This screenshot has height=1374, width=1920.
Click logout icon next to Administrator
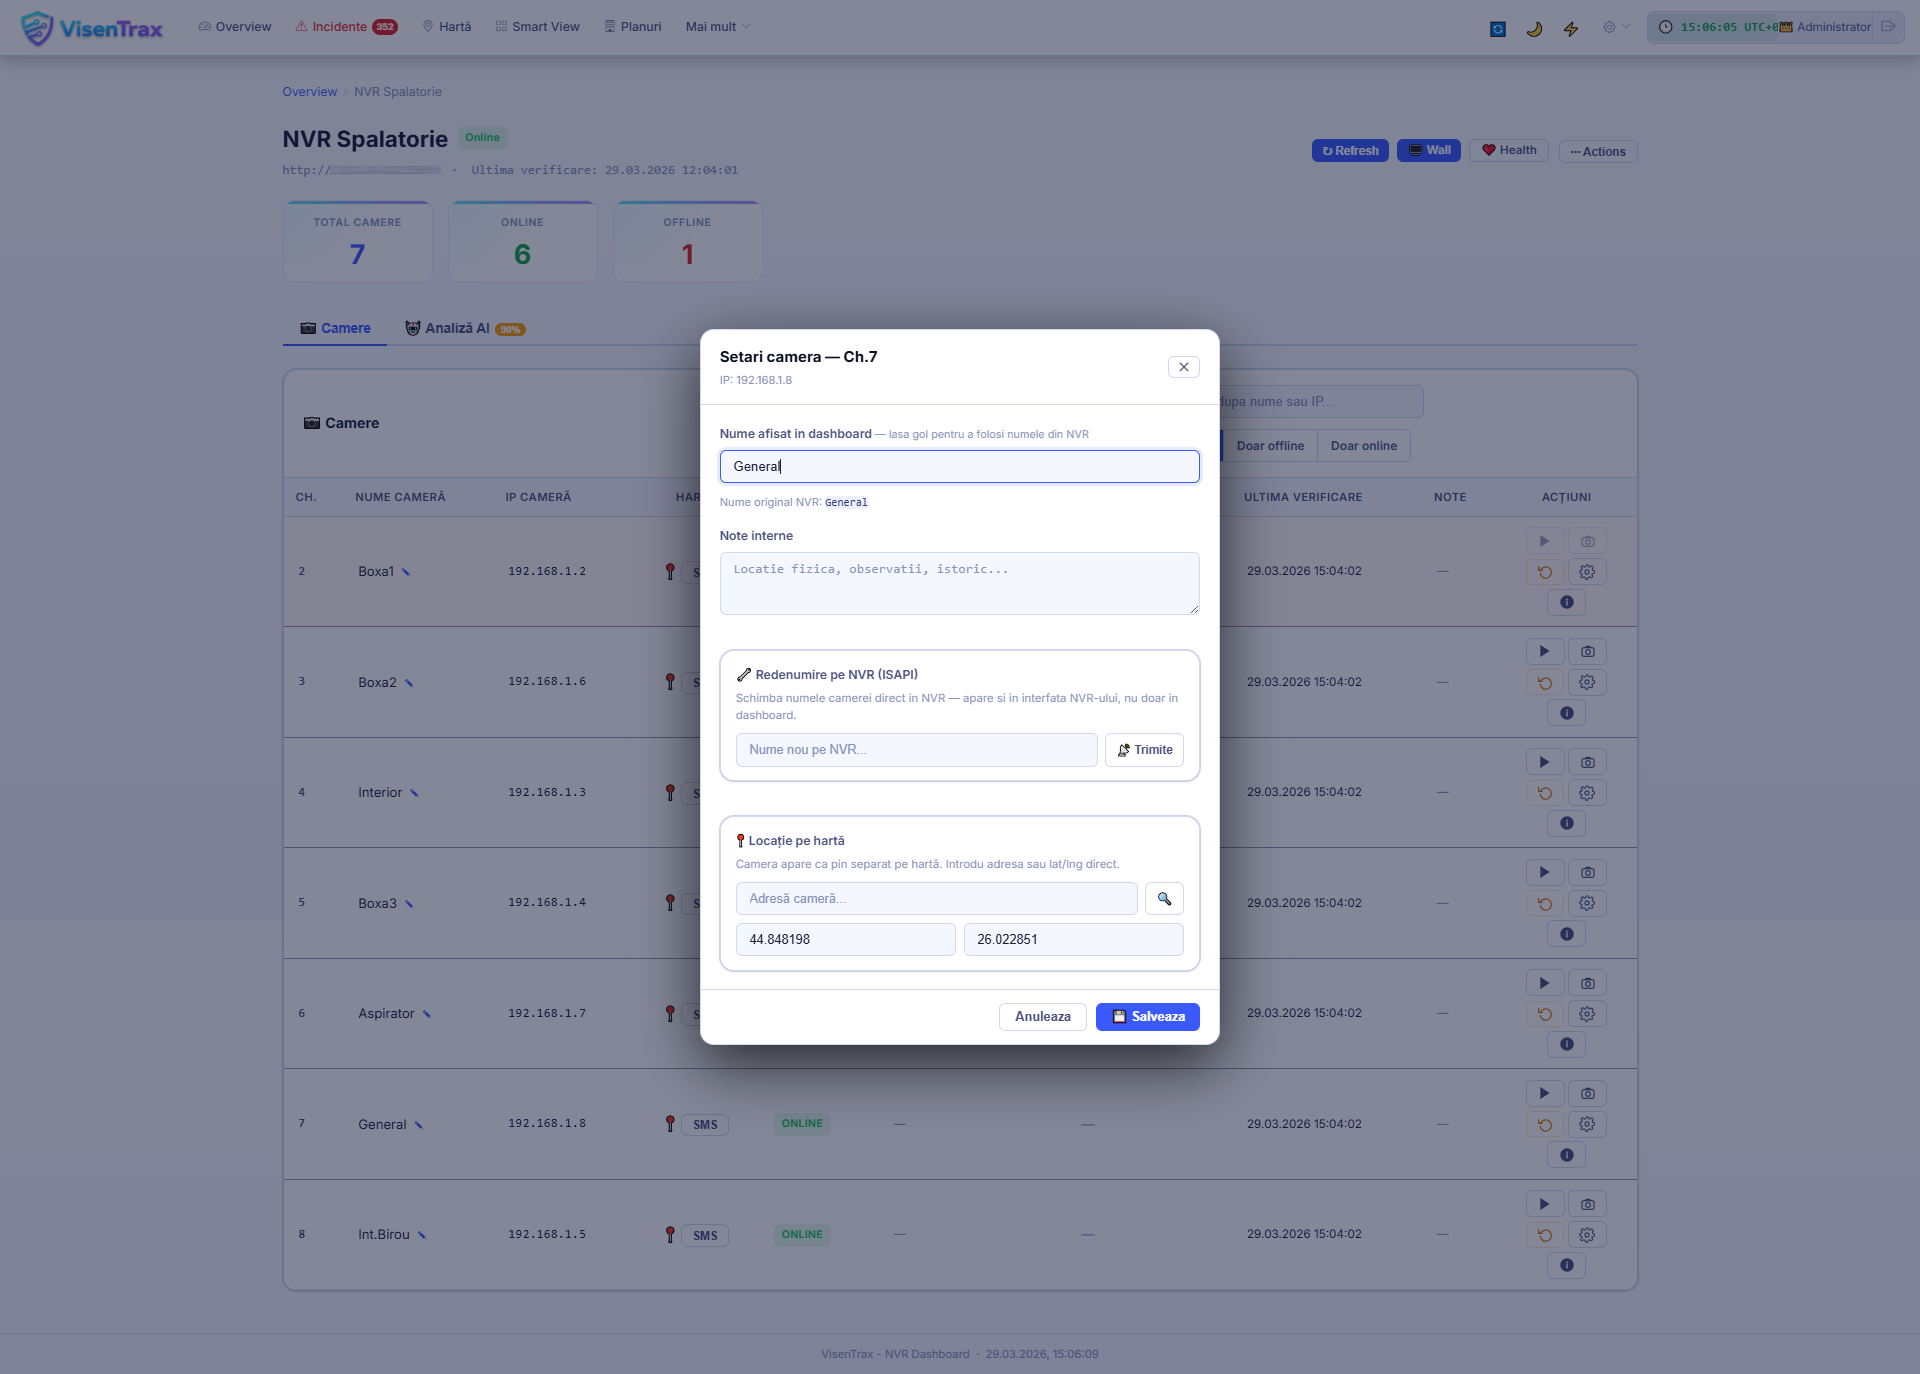pyautogui.click(x=1888, y=27)
